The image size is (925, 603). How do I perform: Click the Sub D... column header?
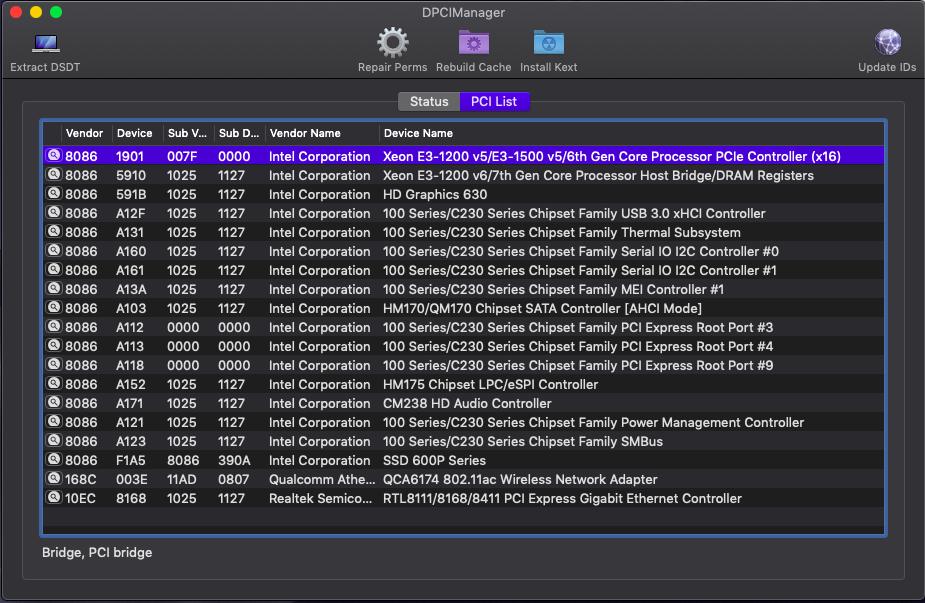(238, 133)
